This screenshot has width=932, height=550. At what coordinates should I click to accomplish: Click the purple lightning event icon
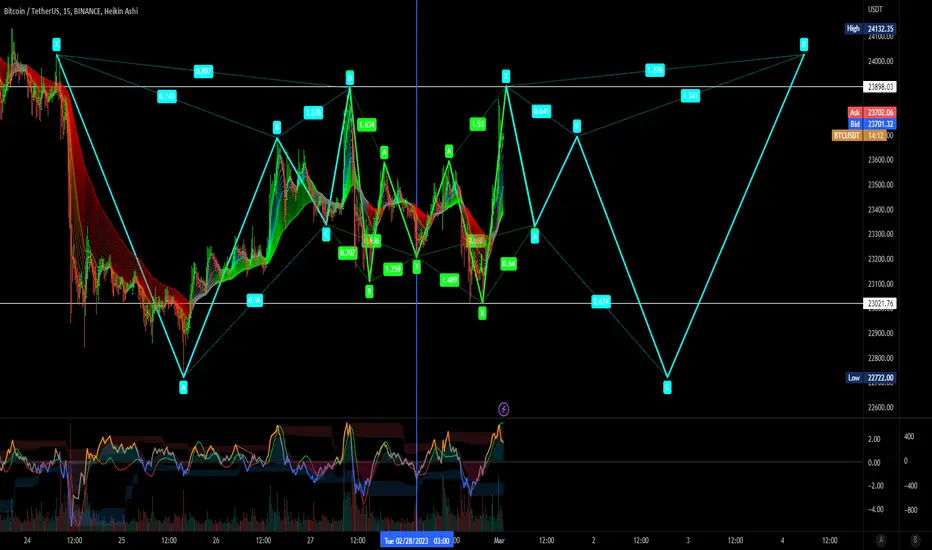[x=503, y=409]
